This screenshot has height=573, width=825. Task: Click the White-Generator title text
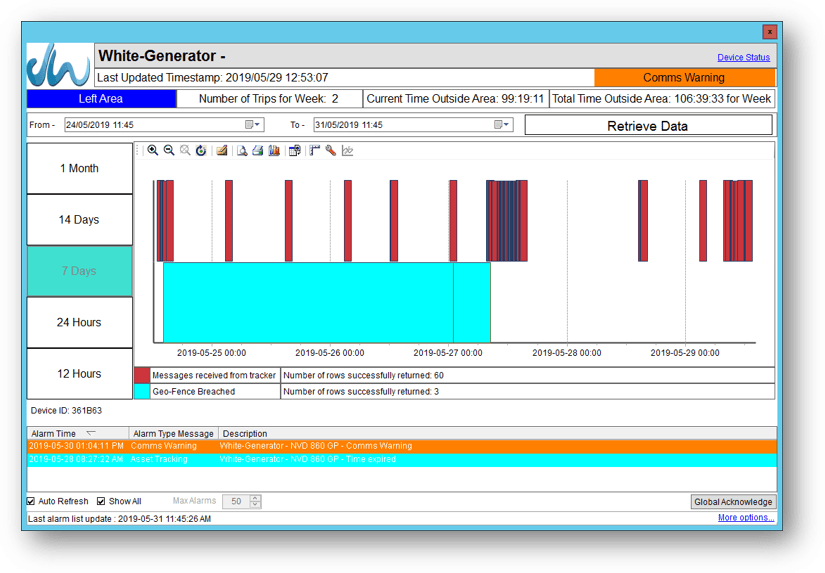pos(162,56)
